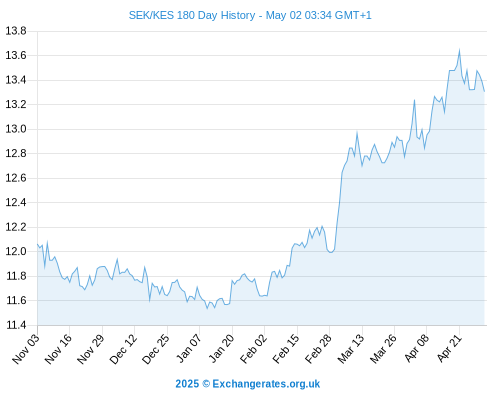The image size is (495, 400).
Task: Click the 13.8 y-axis value label
Action: [x=16, y=31]
